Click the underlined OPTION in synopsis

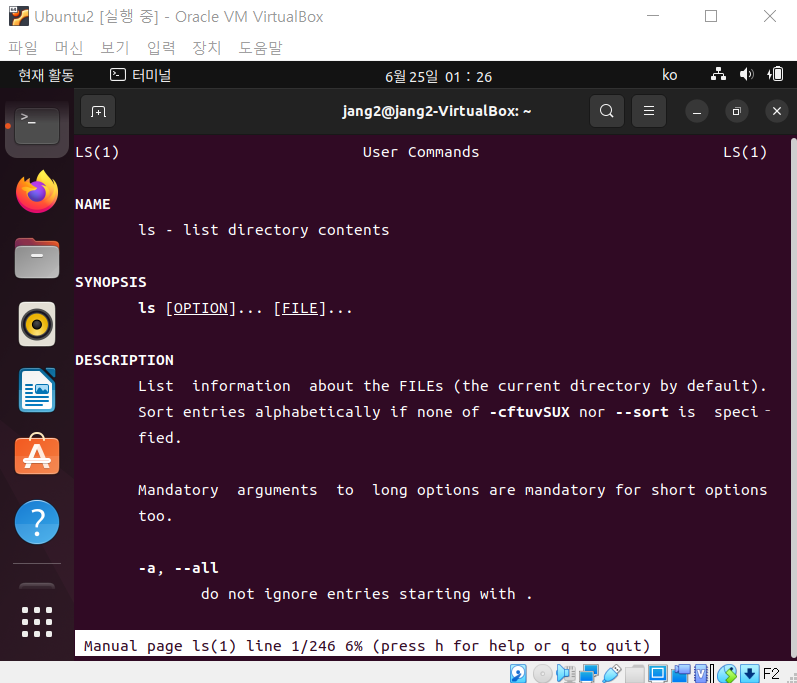coord(201,308)
